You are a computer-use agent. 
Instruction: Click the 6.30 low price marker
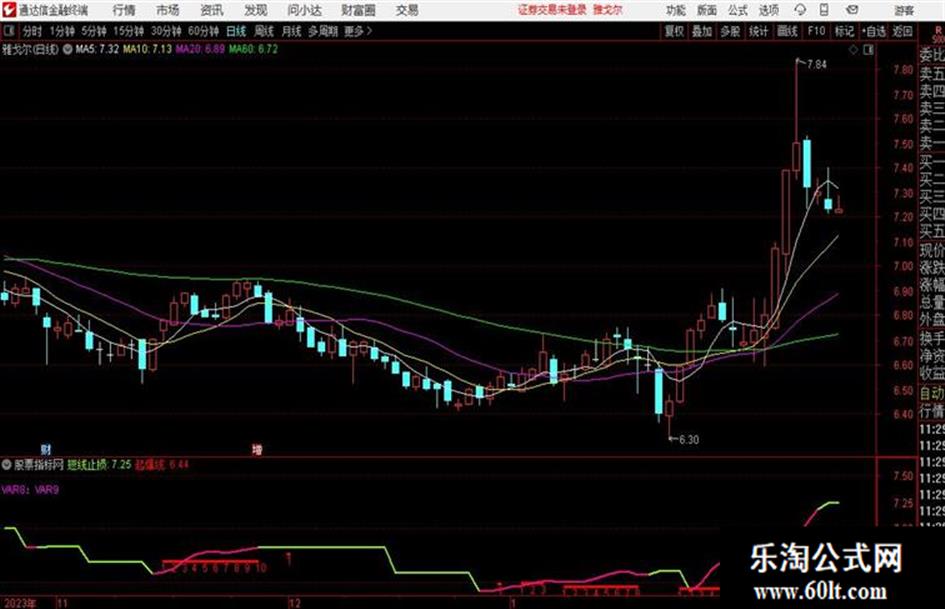pos(689,440)
